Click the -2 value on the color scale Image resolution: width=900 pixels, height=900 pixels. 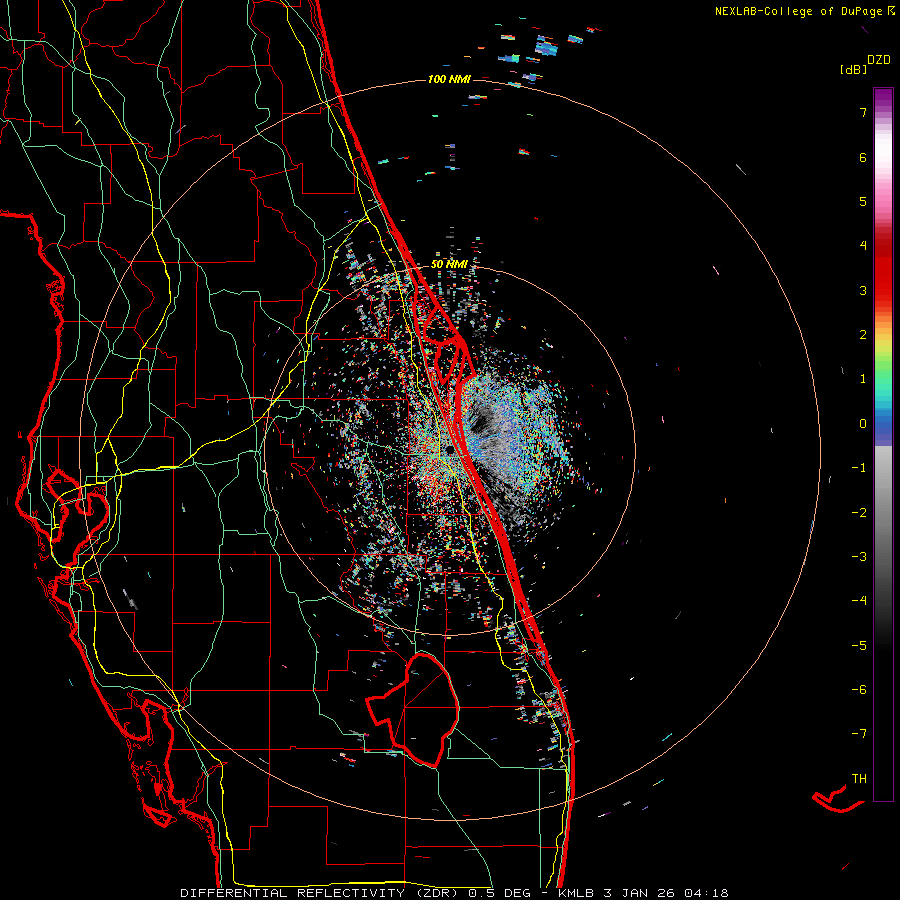(x=859, y=513)
